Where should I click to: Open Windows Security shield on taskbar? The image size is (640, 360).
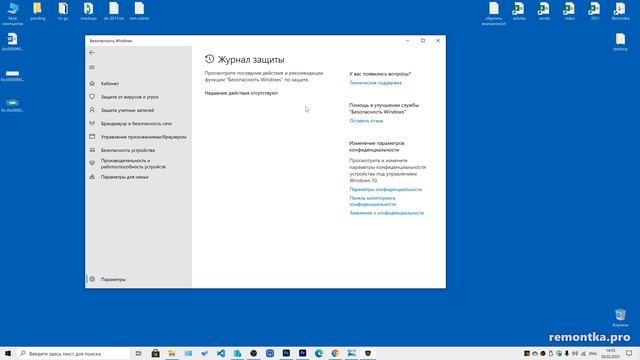368,353
